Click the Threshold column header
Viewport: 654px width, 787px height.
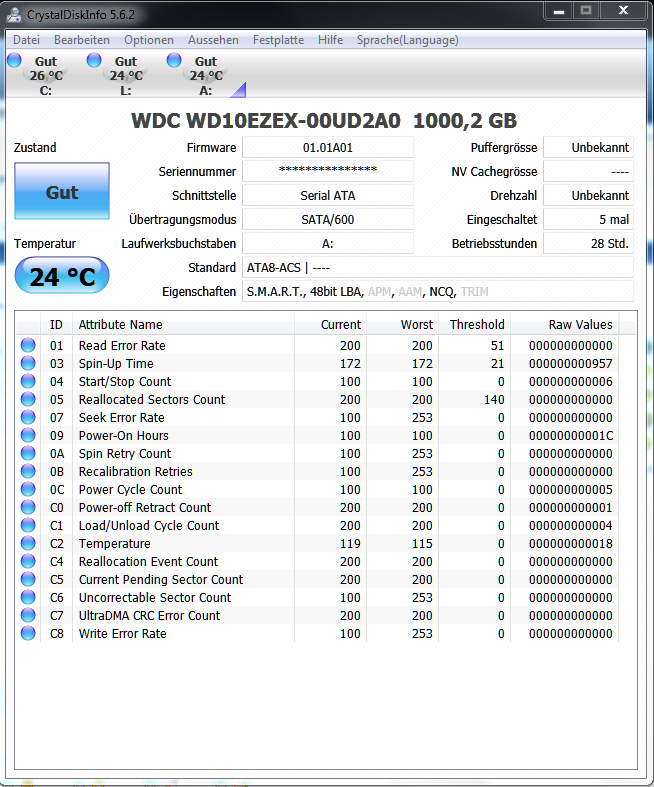475,325
